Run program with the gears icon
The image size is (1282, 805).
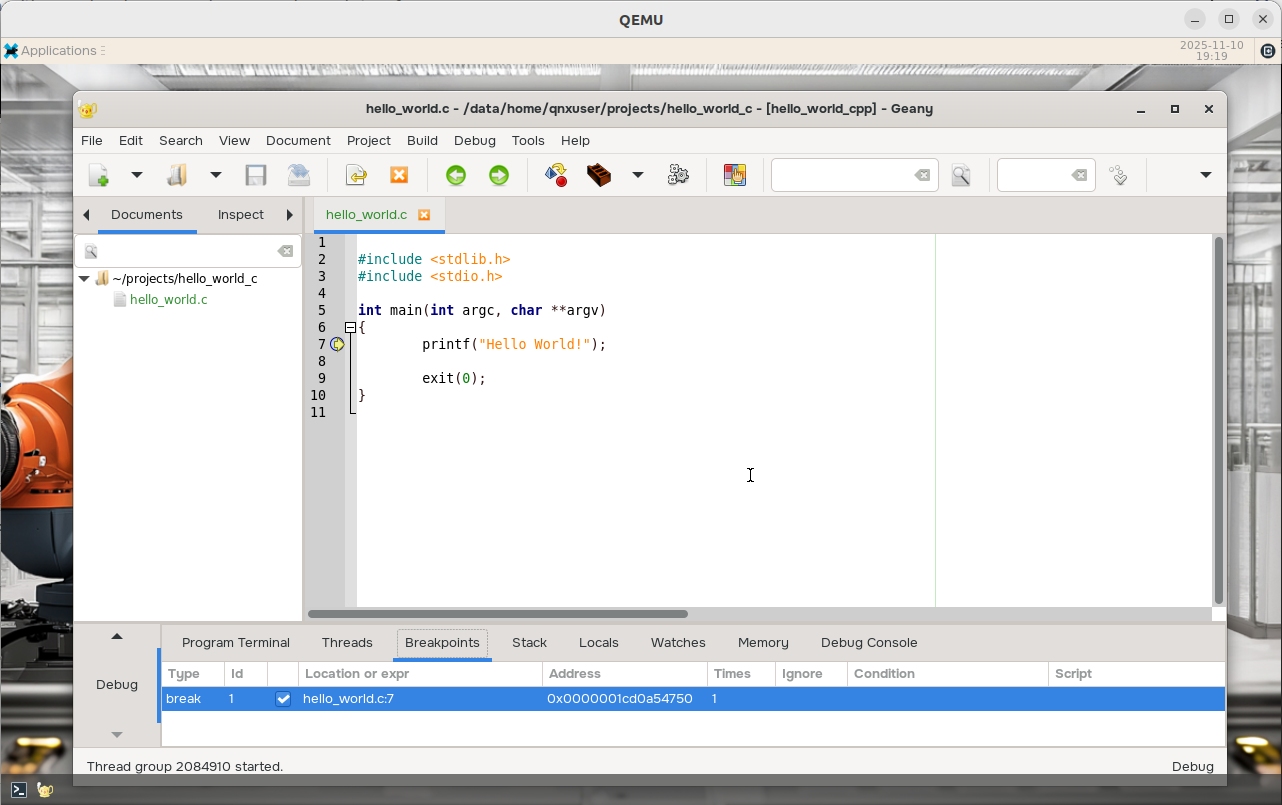(x=678, y=175)
